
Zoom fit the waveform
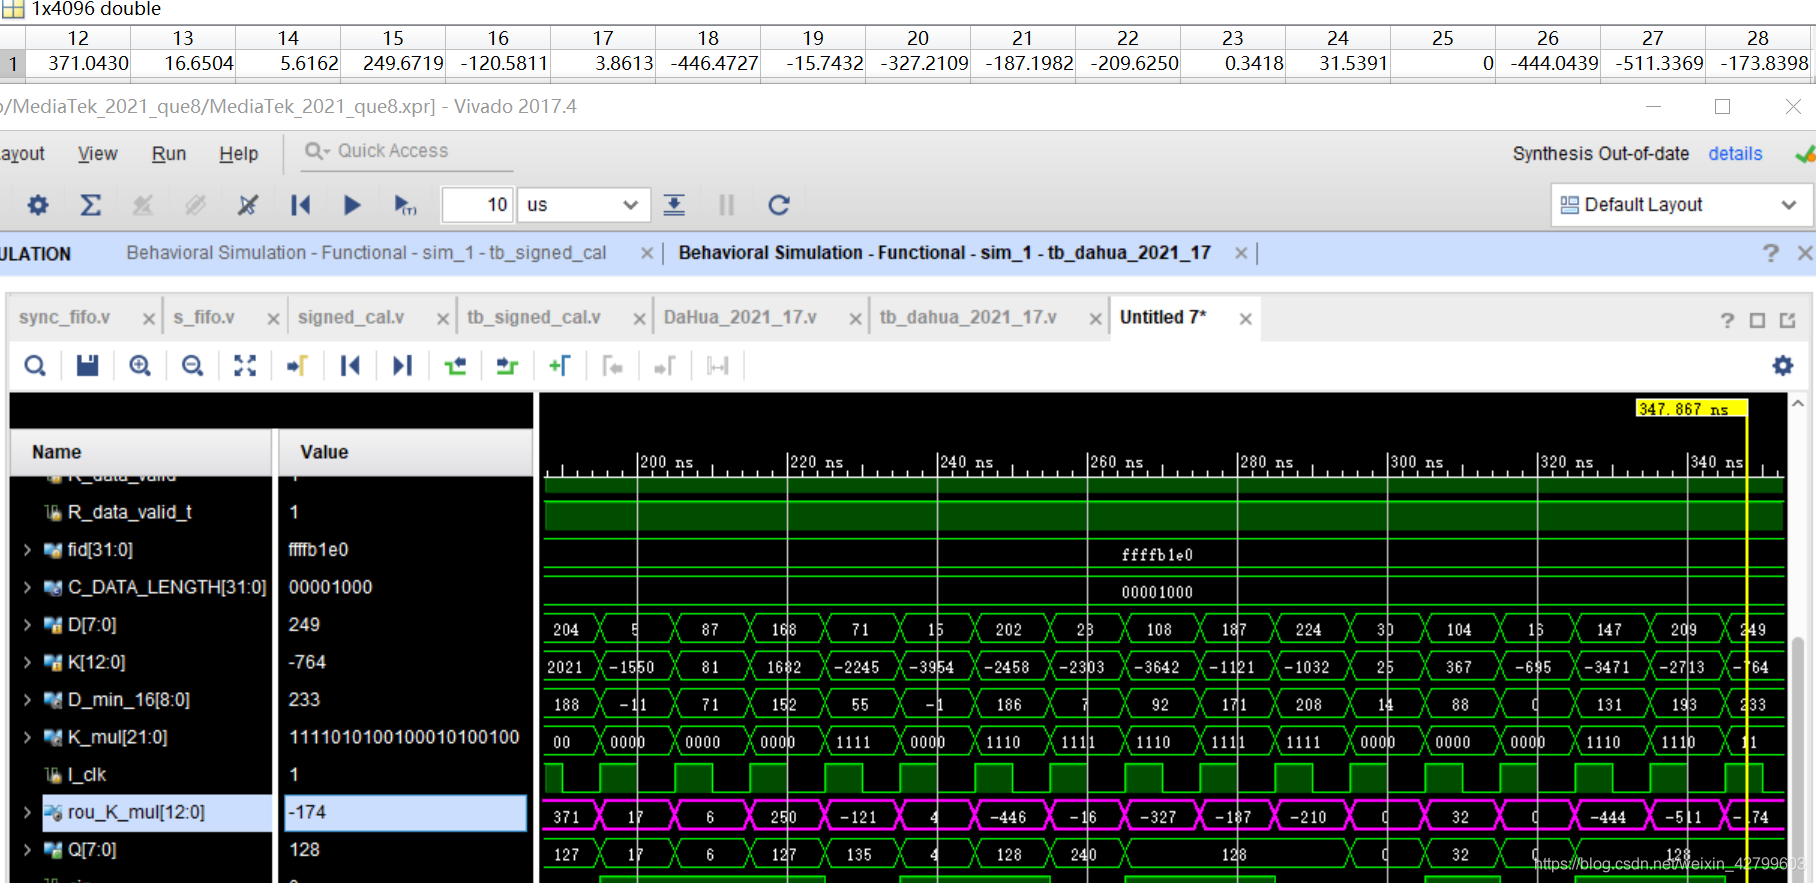point(245,366)
